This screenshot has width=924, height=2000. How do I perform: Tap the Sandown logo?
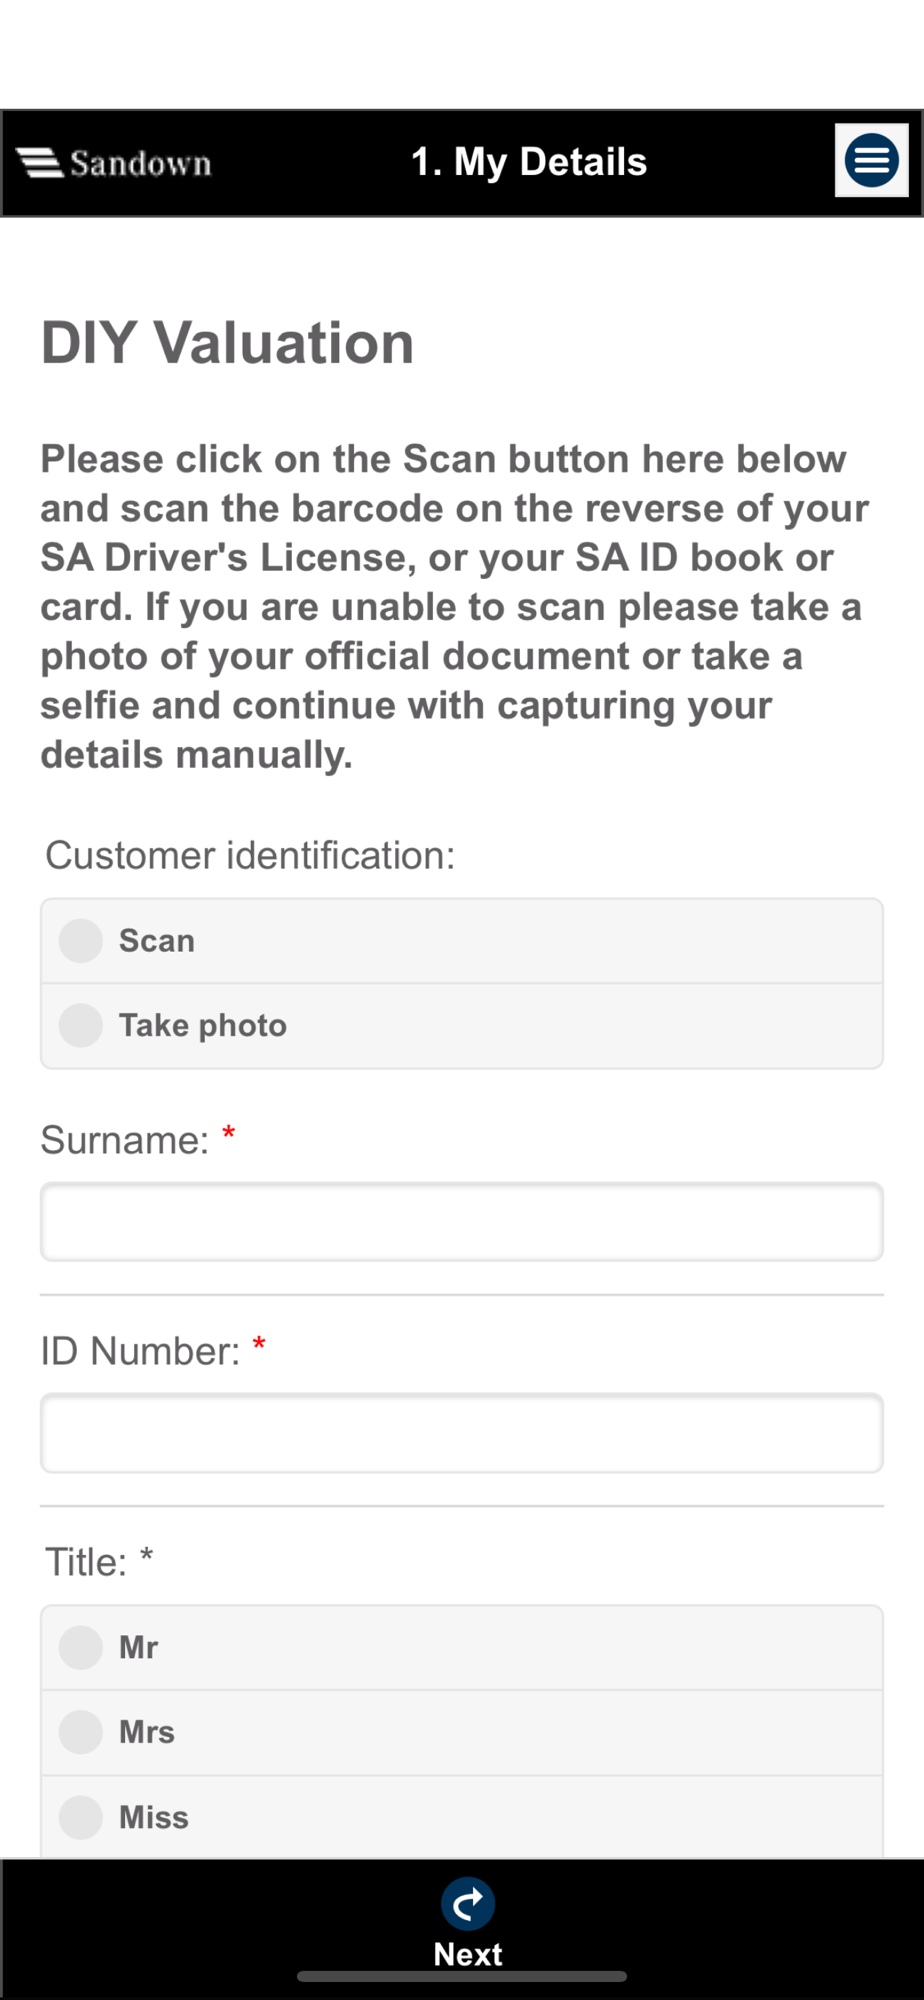[114, 162]
